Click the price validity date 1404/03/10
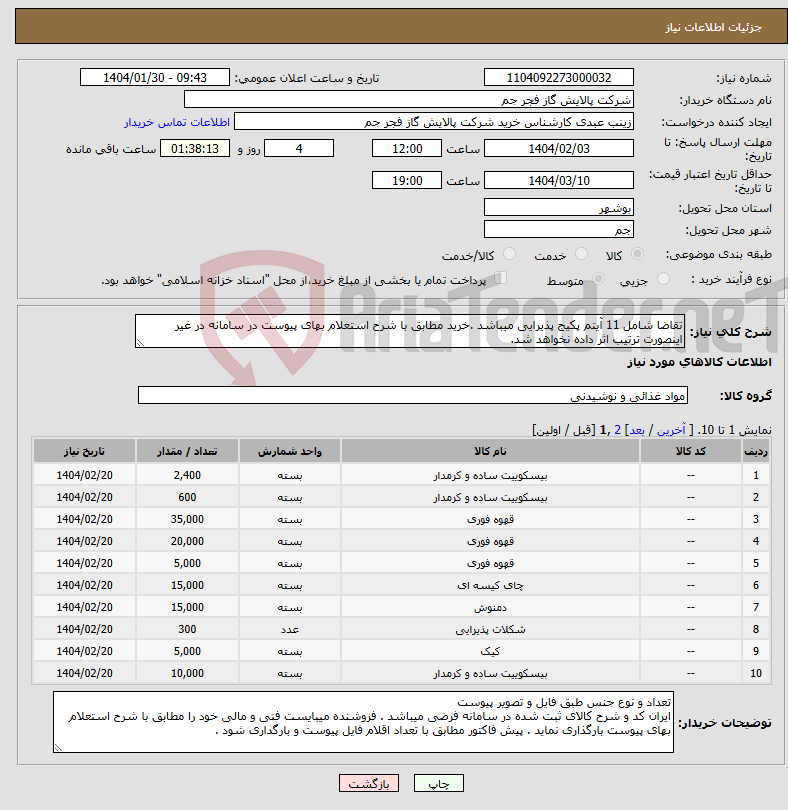 [559, 180]
